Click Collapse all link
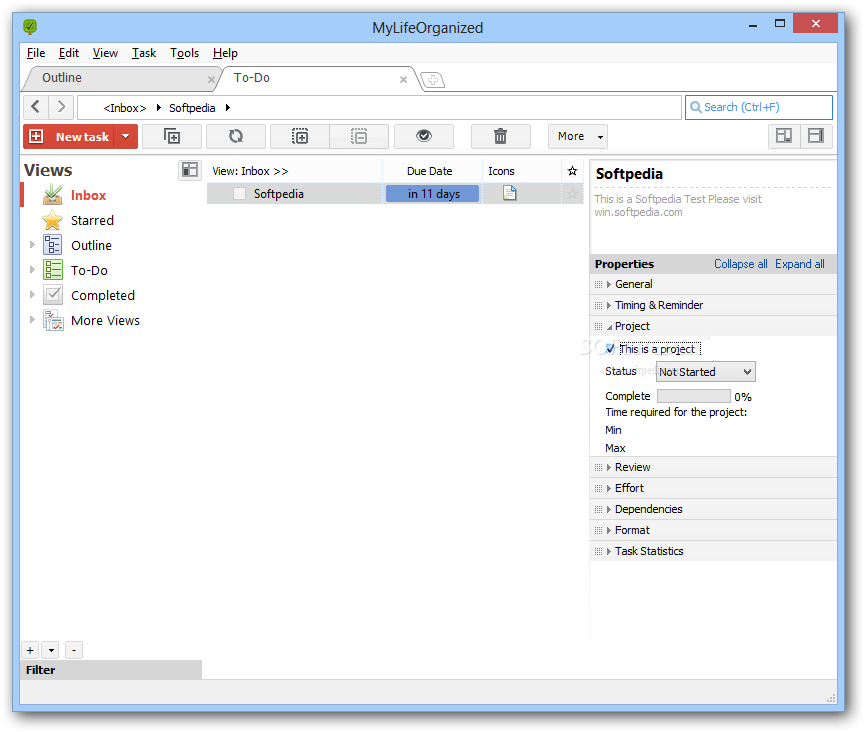Viewport: 865px width, 732px height. (x=740, y=264)
